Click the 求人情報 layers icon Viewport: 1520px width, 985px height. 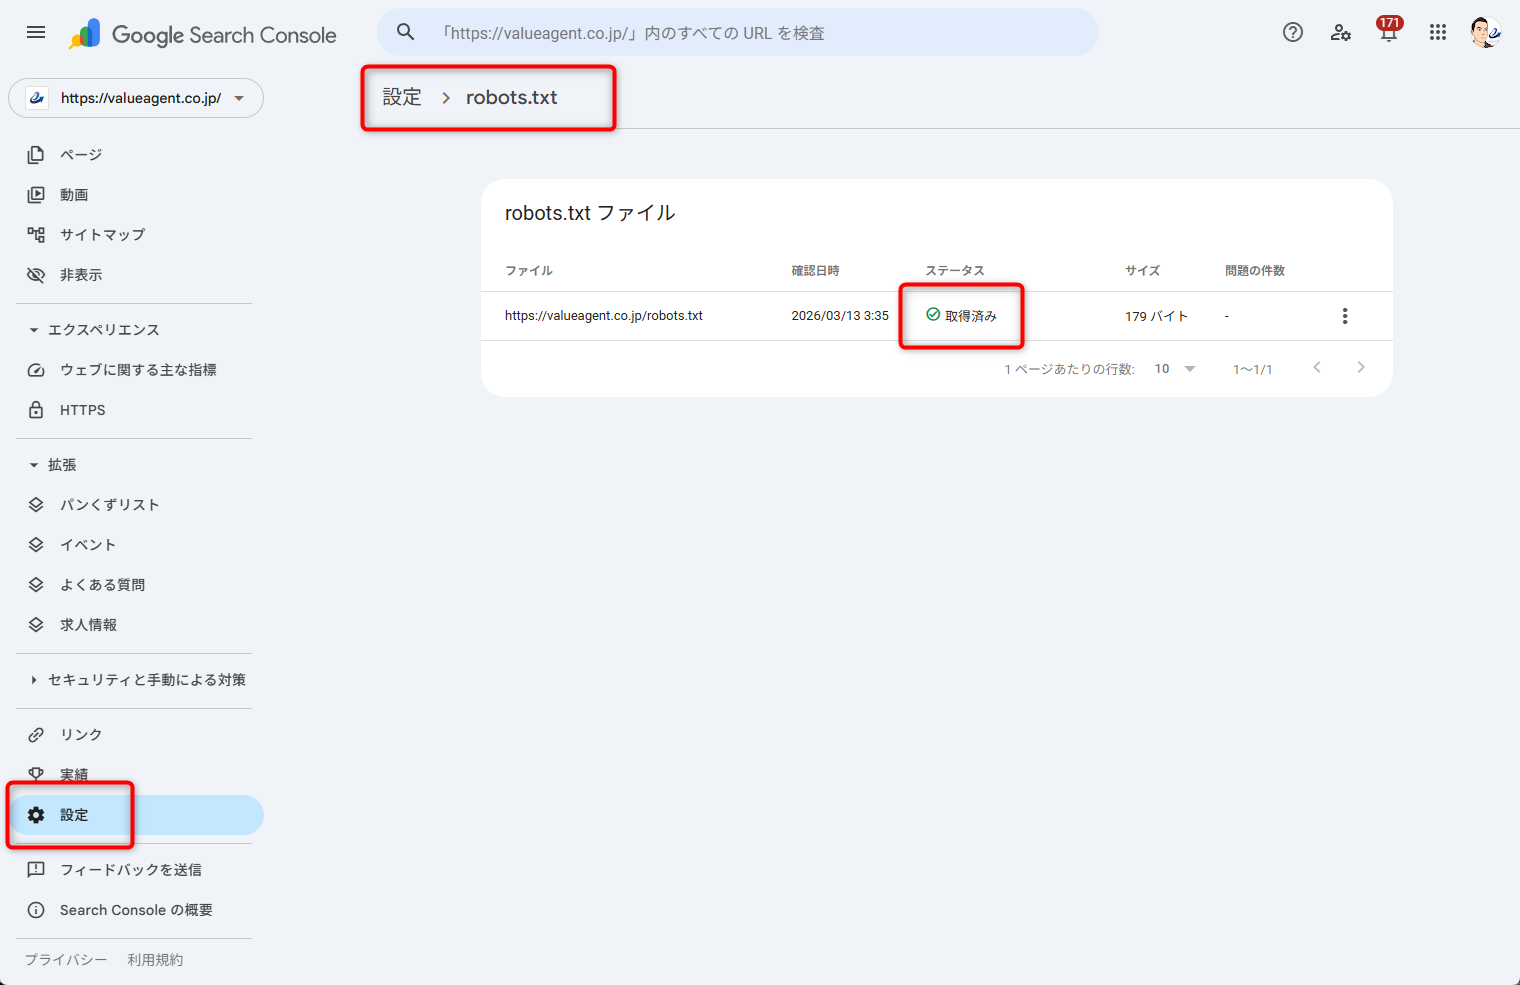pos(36,625)
